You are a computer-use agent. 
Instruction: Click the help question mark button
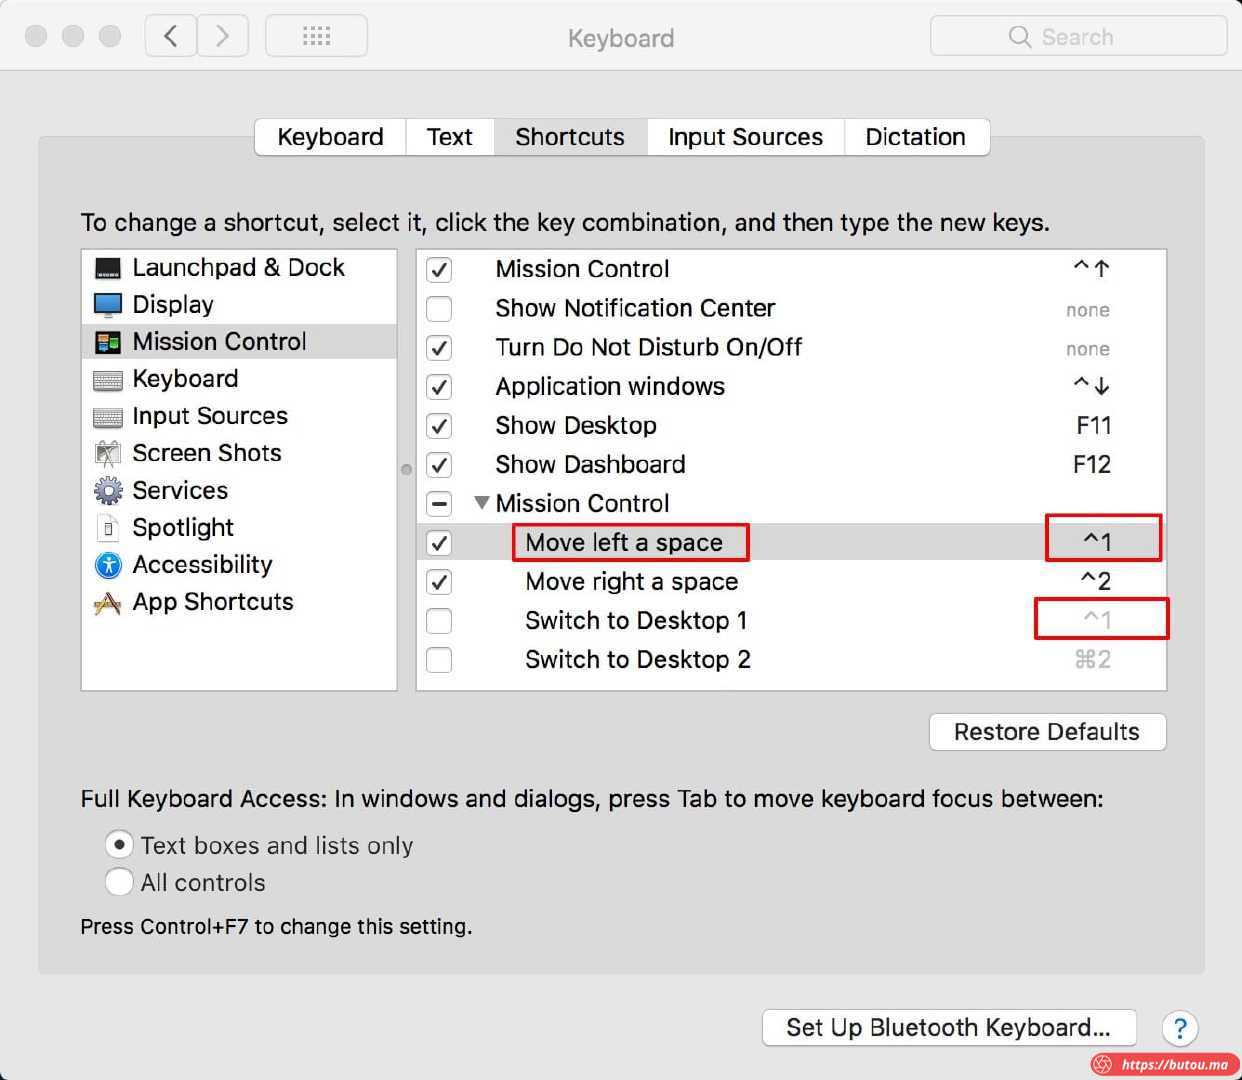[1180, 1028]
